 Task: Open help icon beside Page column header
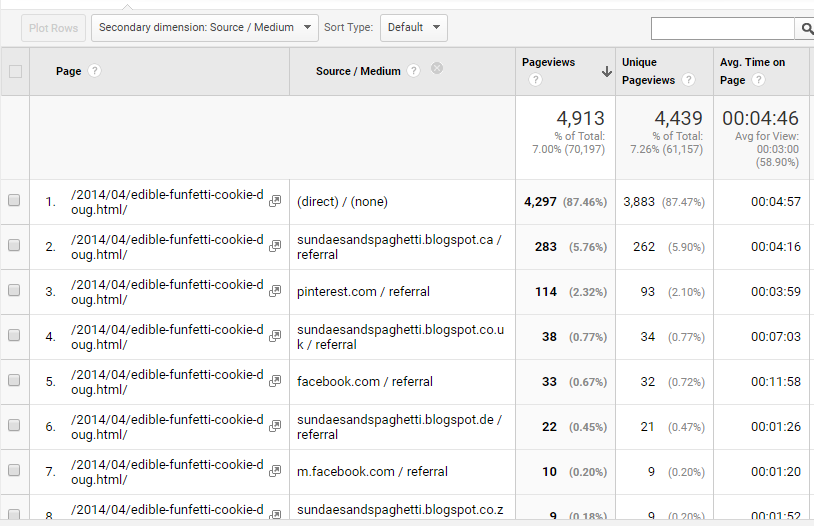pos(95,71)
